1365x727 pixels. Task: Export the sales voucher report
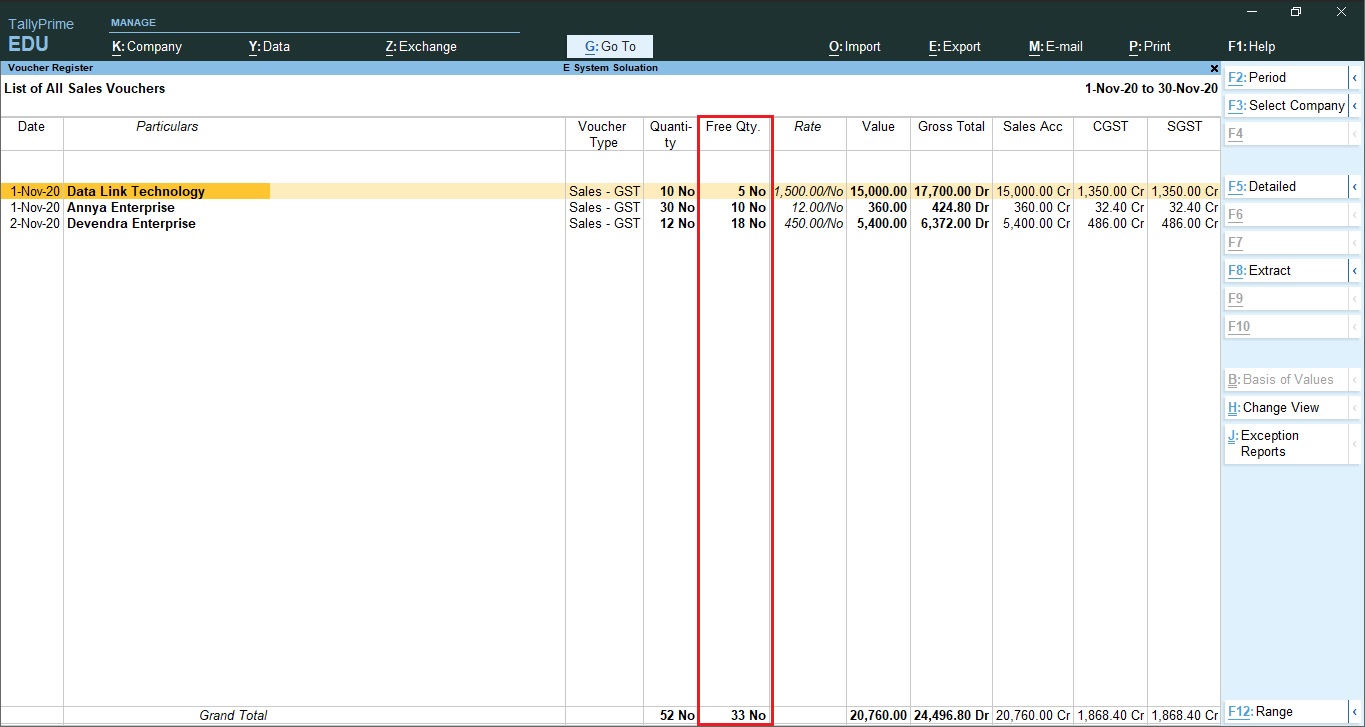[x=953, y=46]
